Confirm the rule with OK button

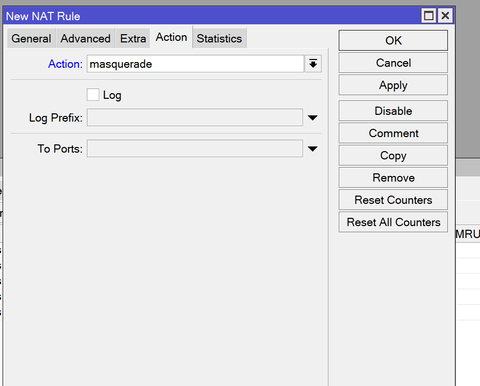(393, 41)
